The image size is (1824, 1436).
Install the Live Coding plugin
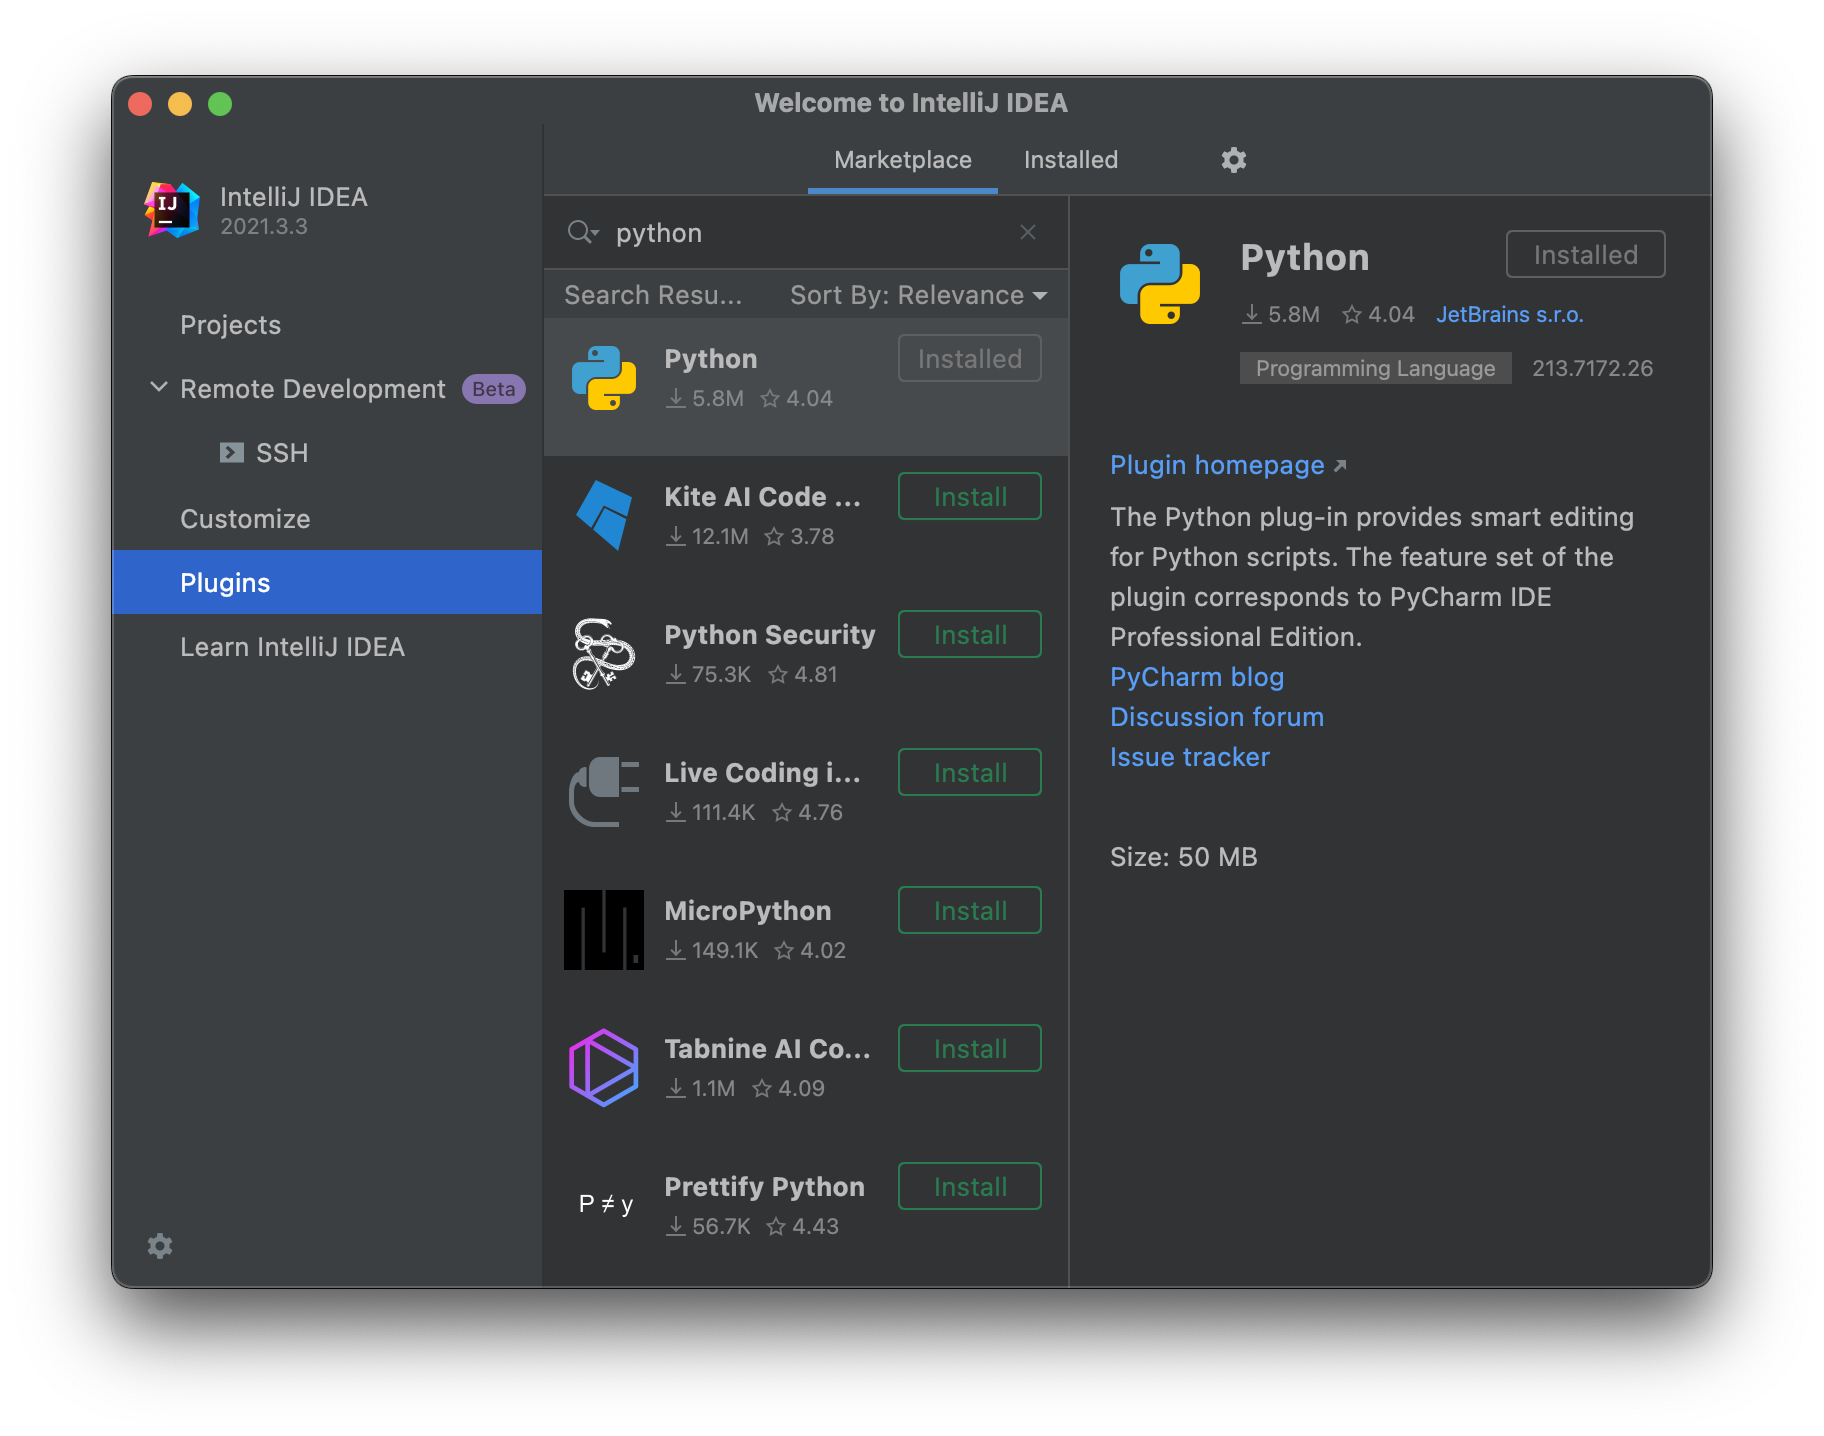click(x=970, y=772)
